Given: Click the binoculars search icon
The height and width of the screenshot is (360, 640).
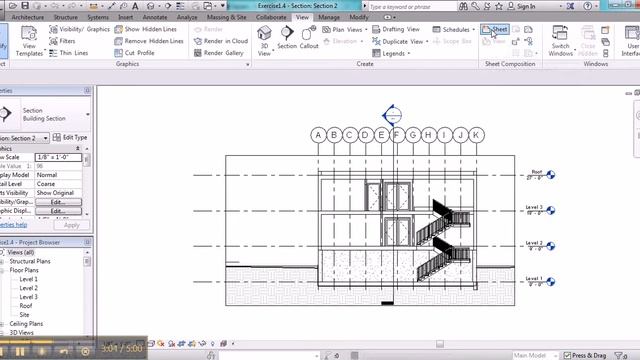Looking at the screenshot, I should 463,6.
